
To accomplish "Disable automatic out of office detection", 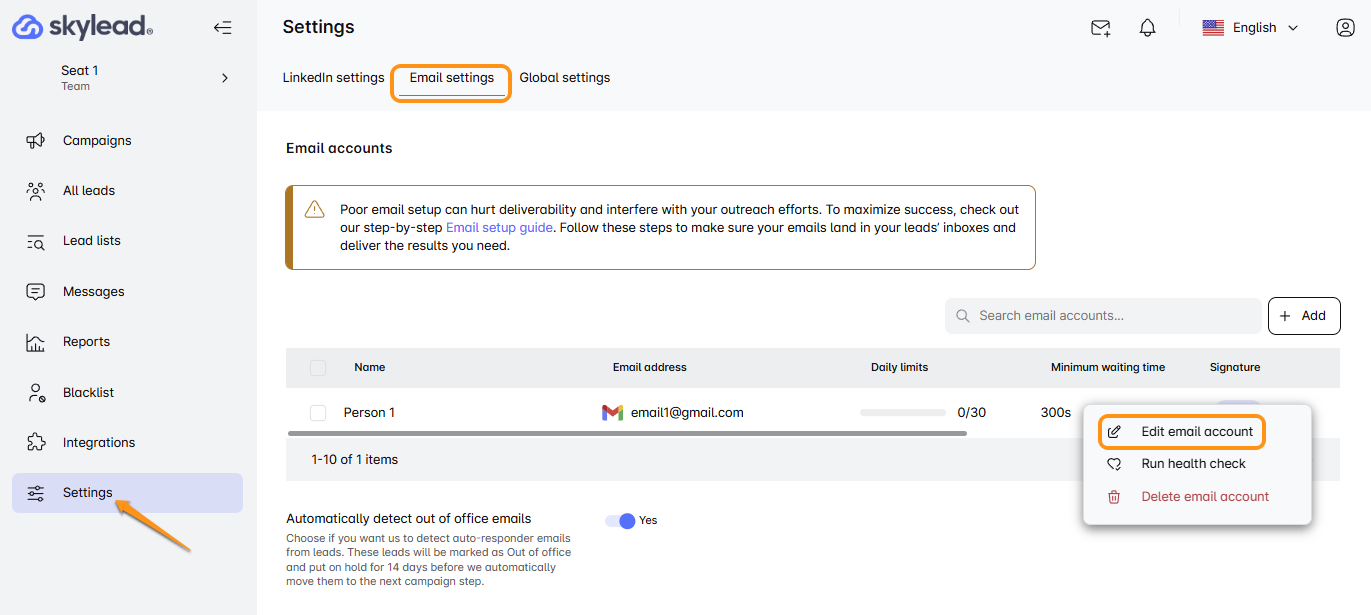I will click(x=621, y=521).
